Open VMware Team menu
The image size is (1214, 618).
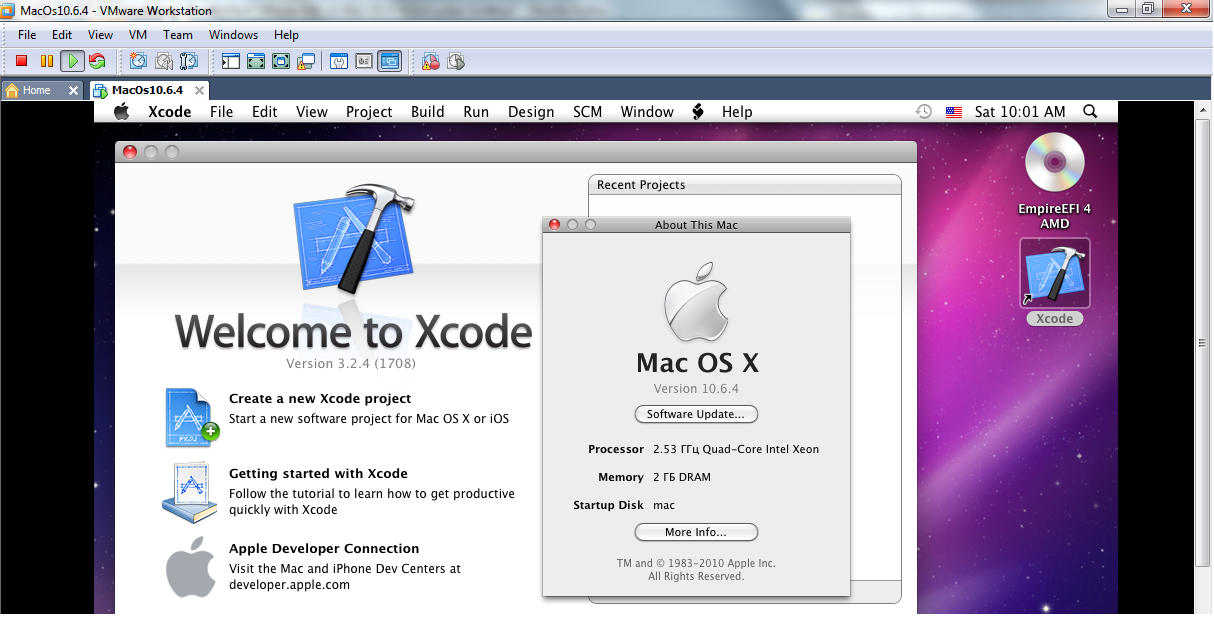[x=178, y=34]
